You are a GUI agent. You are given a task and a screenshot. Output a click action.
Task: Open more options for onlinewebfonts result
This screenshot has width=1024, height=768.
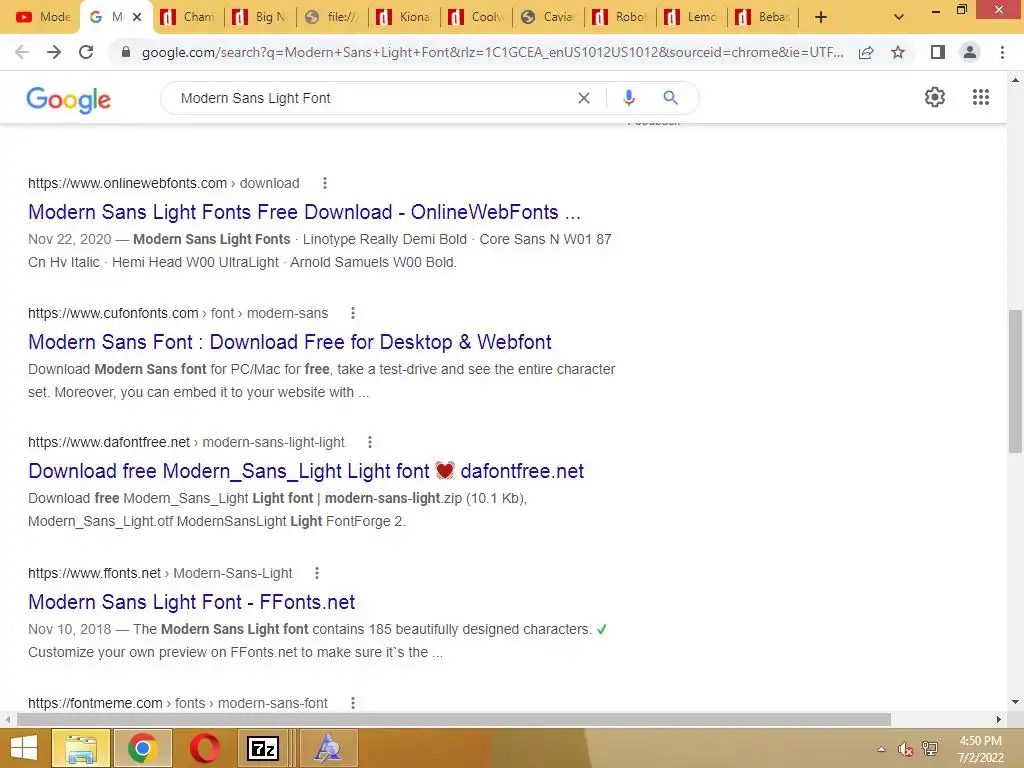point(325,184)
